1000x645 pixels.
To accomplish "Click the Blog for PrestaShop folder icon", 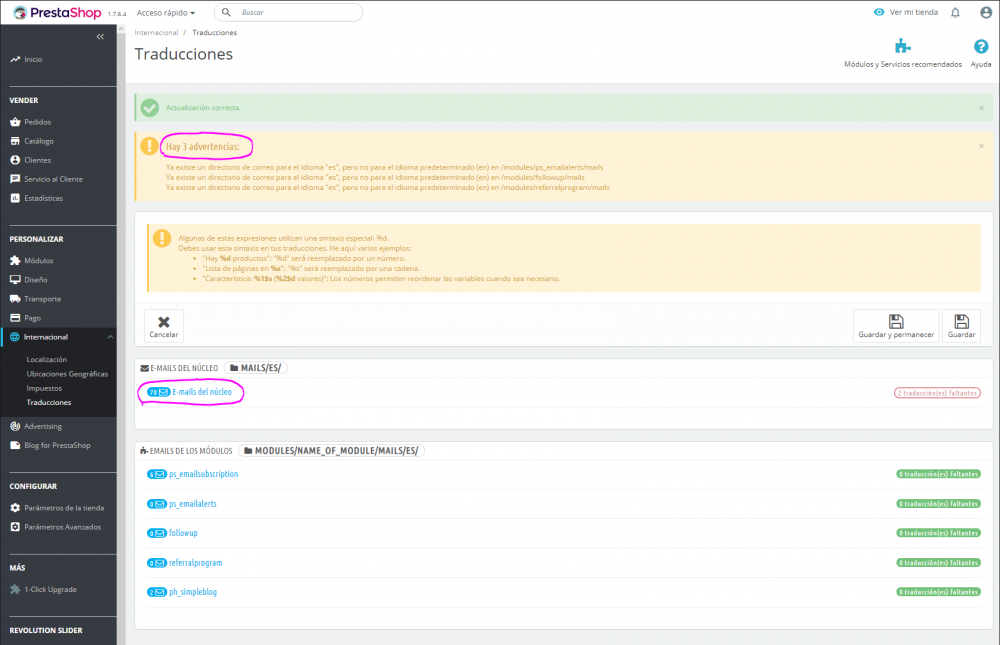I will click(x=15, y=445).
